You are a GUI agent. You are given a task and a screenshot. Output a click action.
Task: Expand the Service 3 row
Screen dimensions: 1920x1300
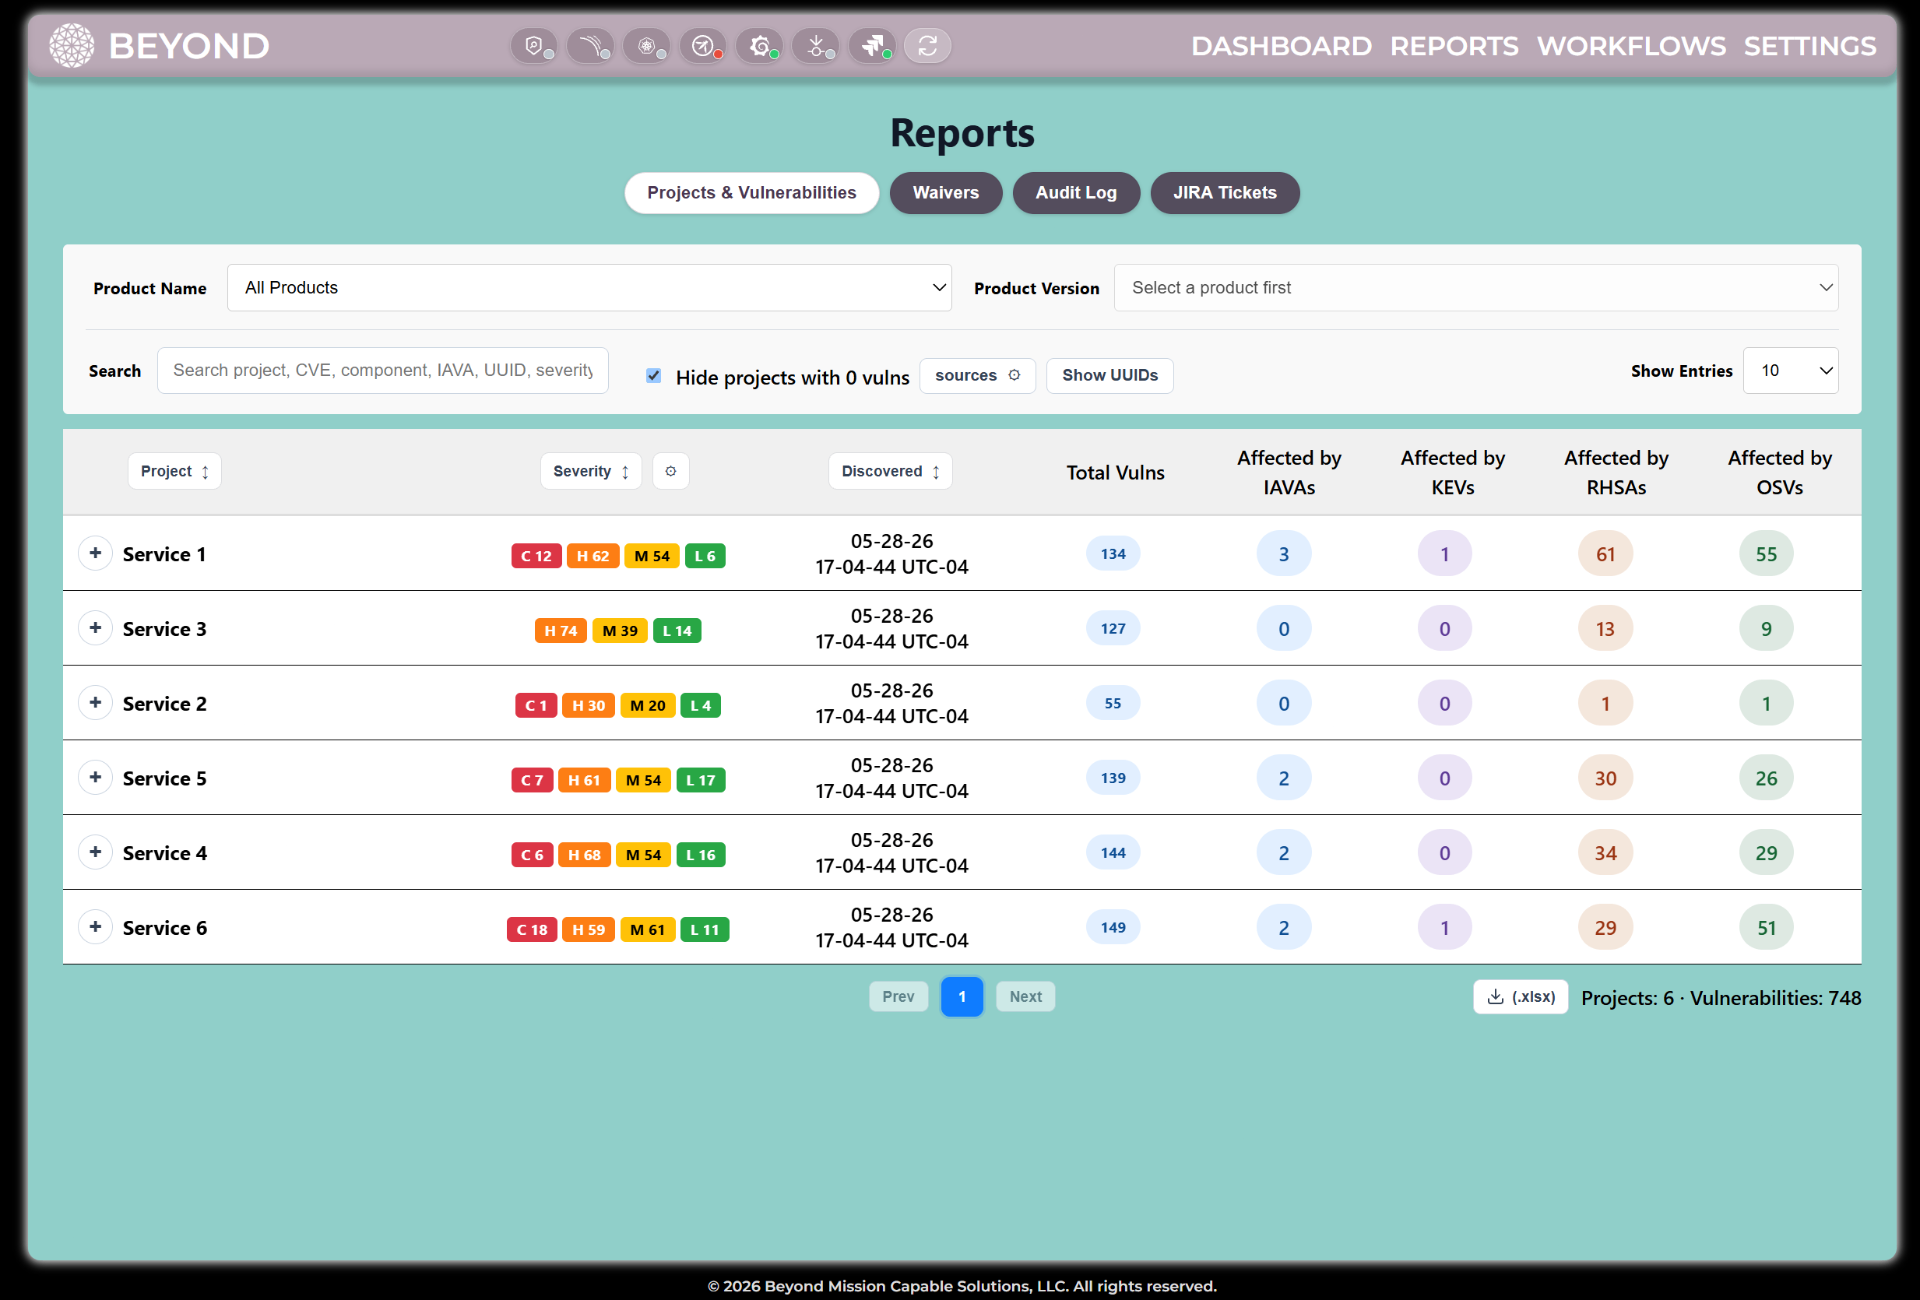point(95,628)
